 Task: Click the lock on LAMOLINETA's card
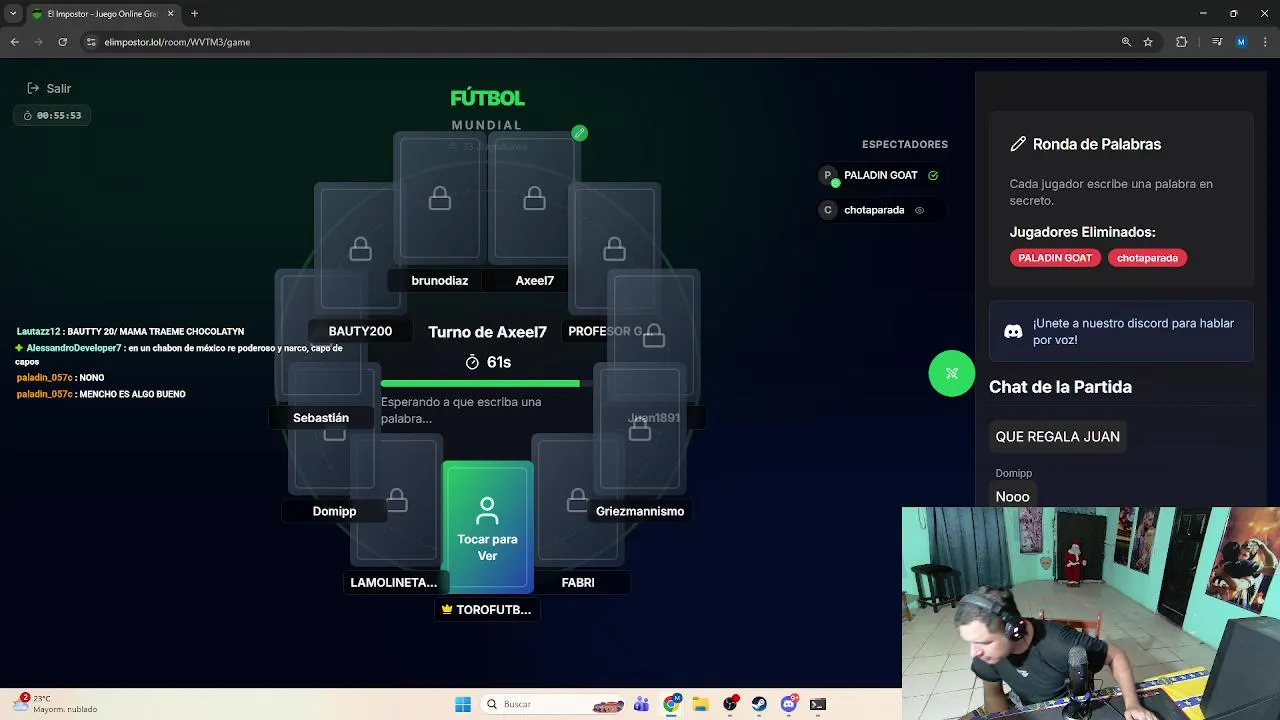(397, 500)
